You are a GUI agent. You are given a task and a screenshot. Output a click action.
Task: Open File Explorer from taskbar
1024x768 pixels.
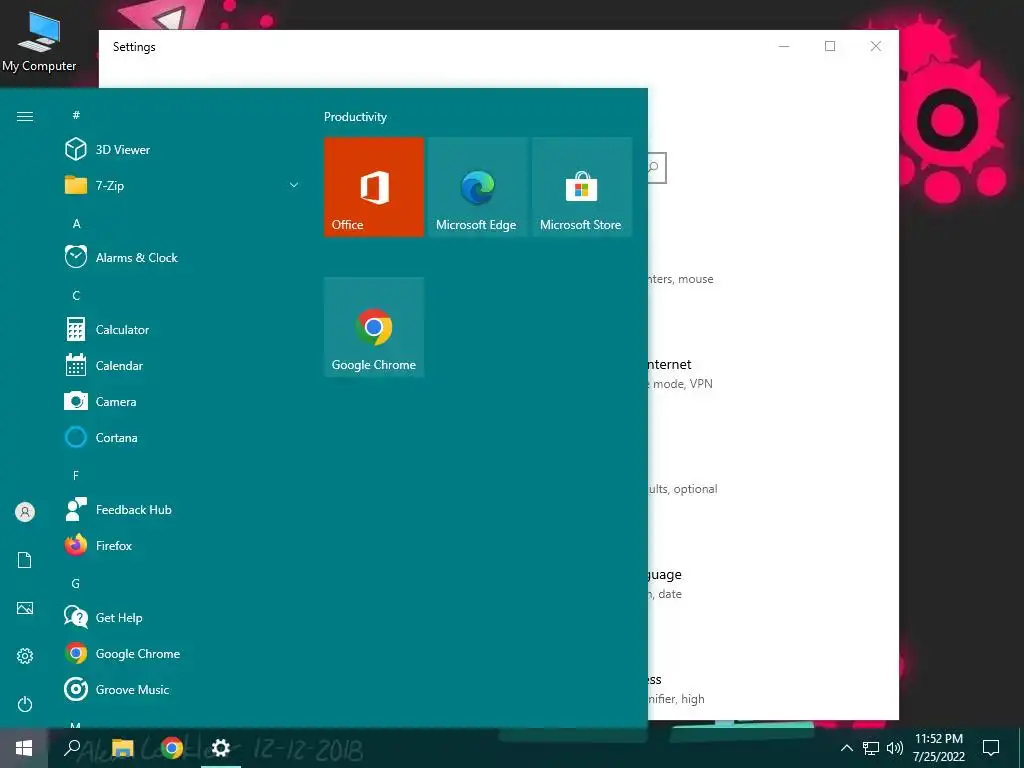(122, 748)
